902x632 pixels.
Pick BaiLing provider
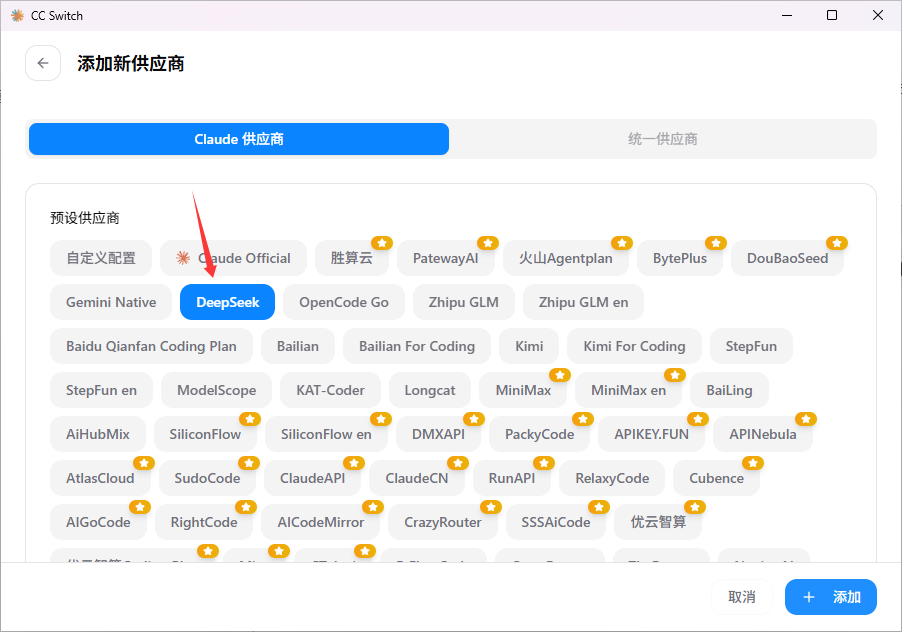729,390
